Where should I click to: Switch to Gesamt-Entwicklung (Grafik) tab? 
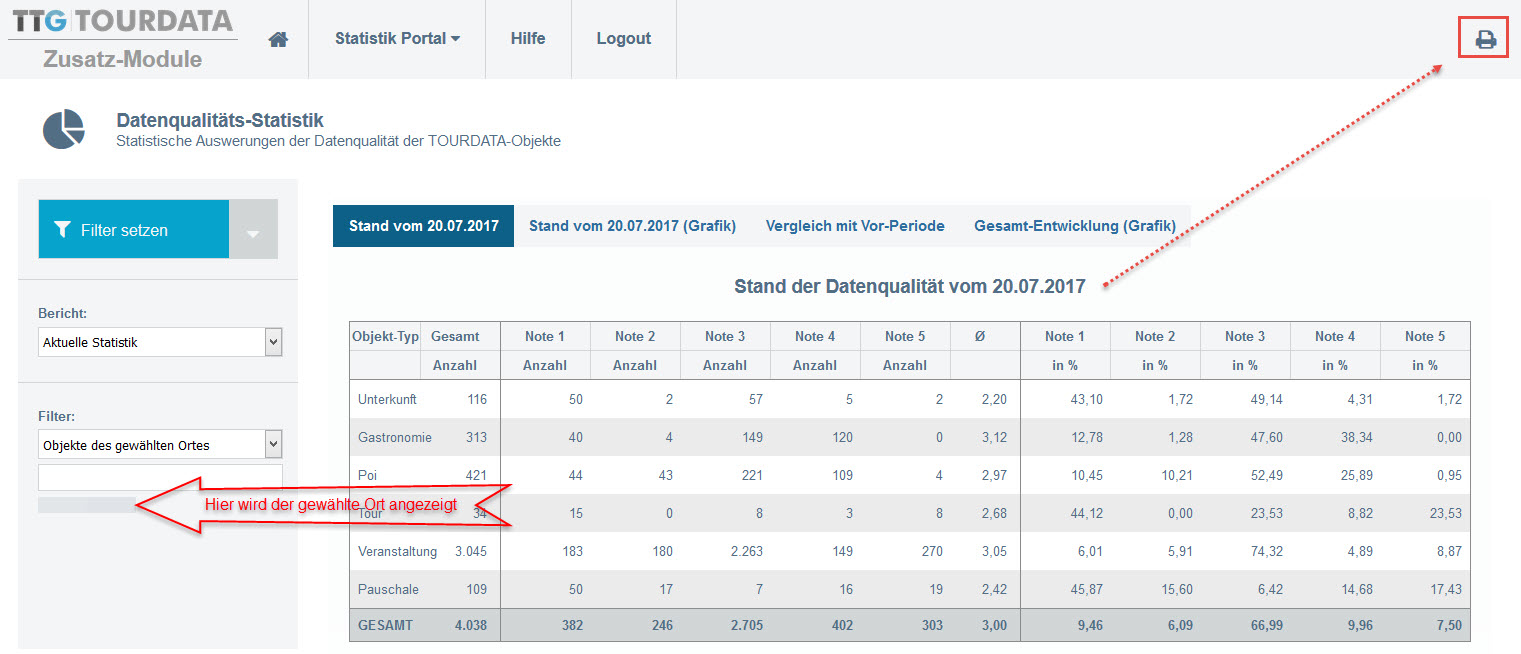pos(1075,226)
